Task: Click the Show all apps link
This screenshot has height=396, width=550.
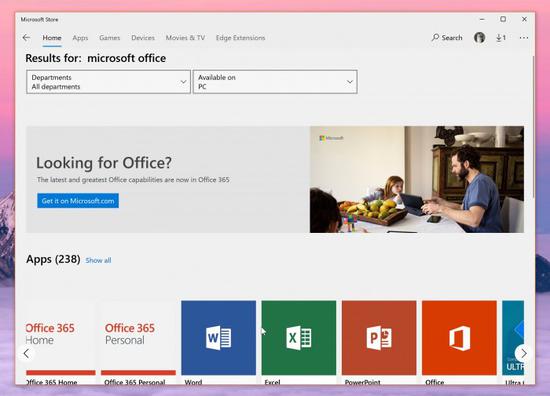Action: [x=98, y=260]
